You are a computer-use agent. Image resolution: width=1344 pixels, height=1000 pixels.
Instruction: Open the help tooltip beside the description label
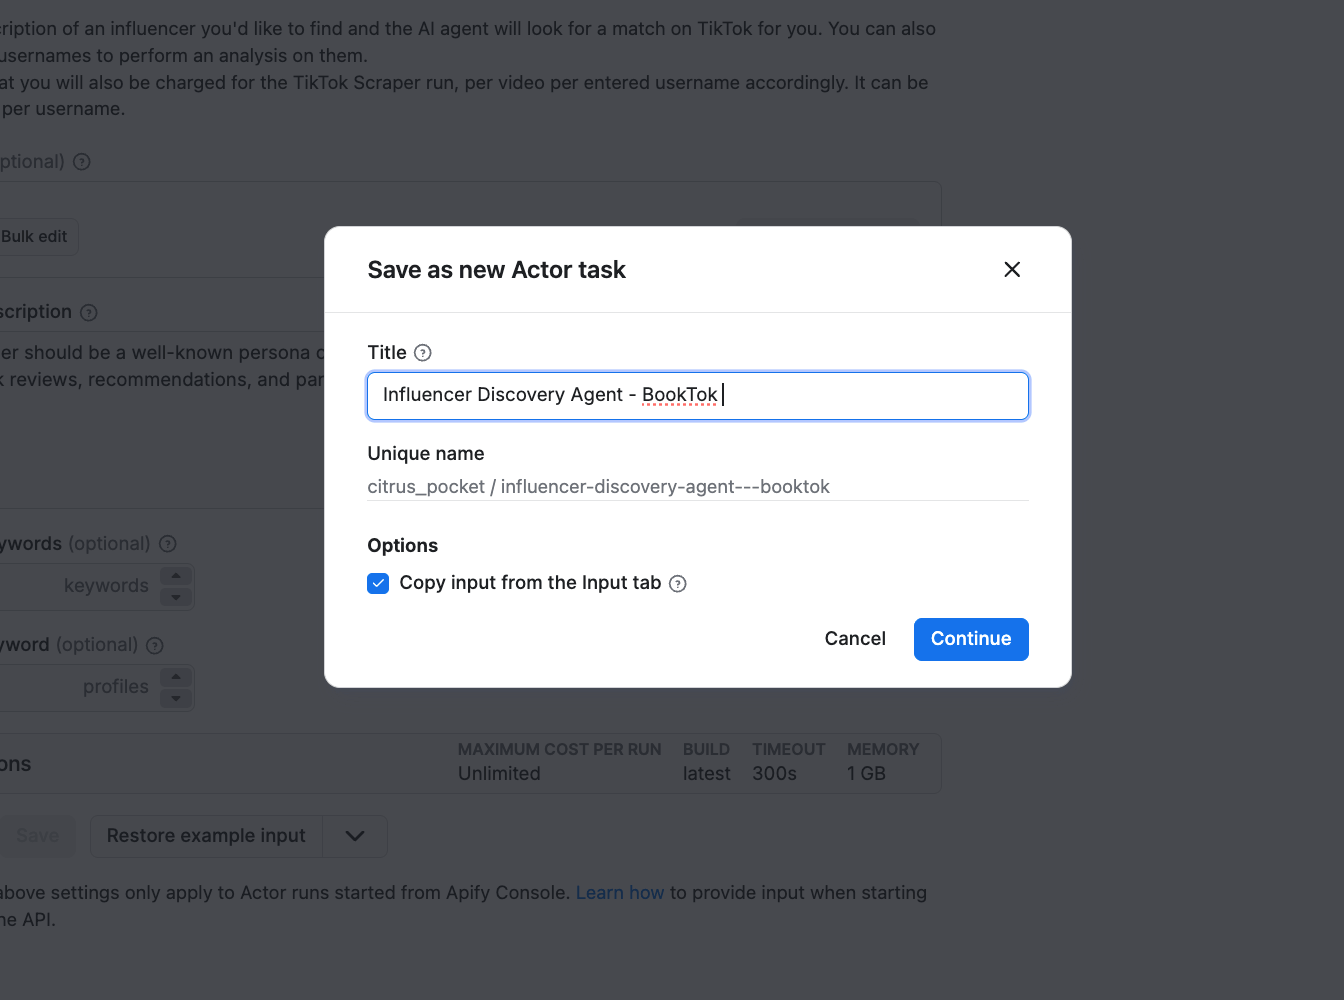pyautogui.click(x=88, y=312)
